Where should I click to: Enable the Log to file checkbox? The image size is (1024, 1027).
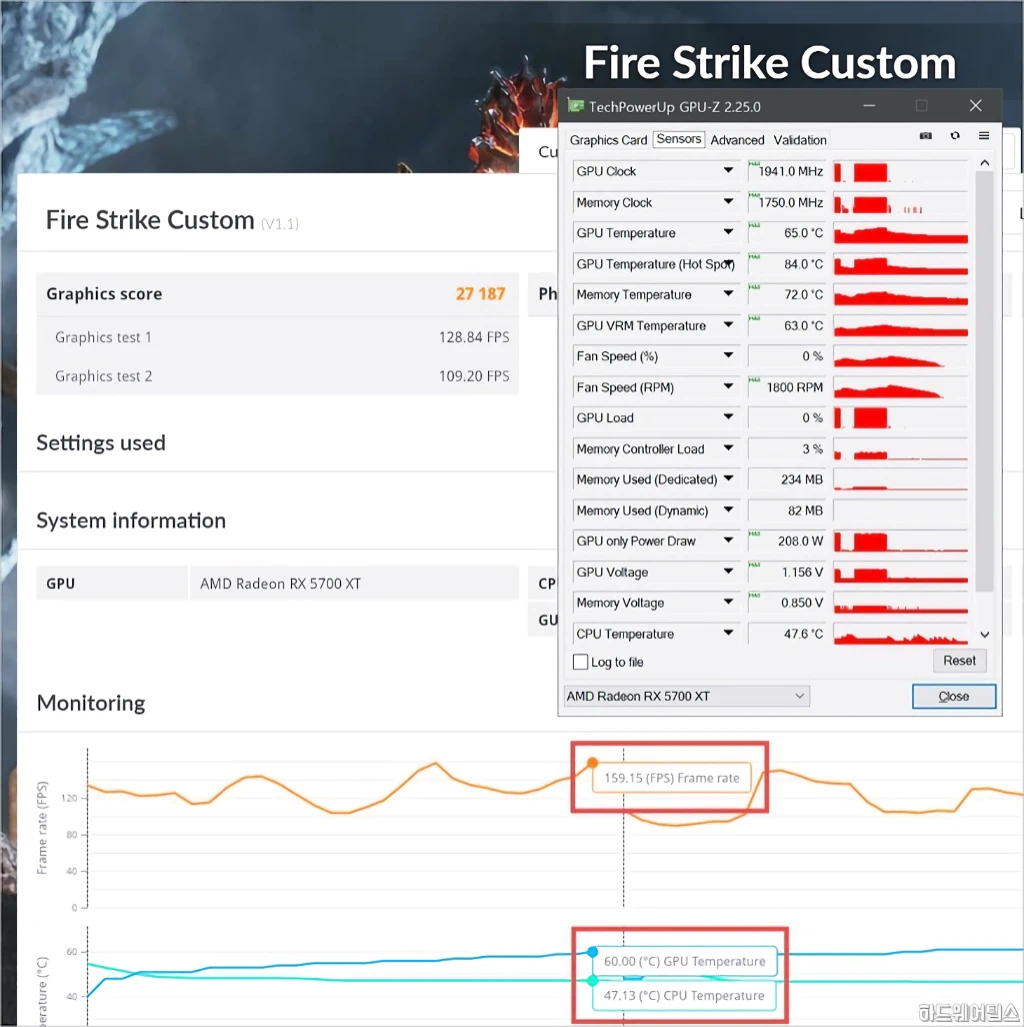pos(580,662)
